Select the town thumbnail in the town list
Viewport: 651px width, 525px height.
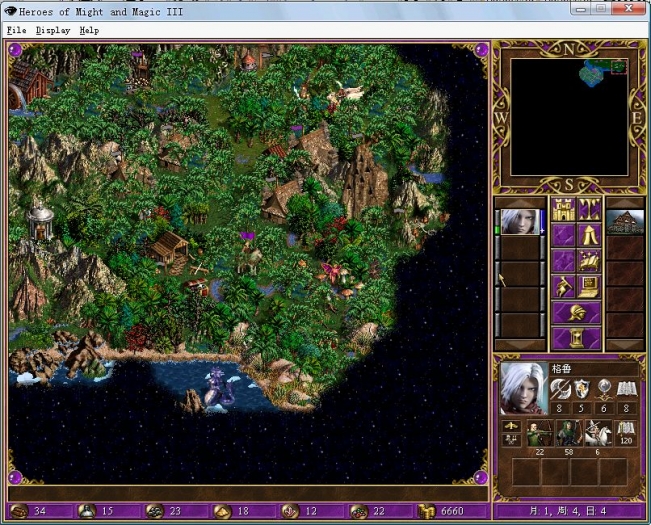coord(625,222)
